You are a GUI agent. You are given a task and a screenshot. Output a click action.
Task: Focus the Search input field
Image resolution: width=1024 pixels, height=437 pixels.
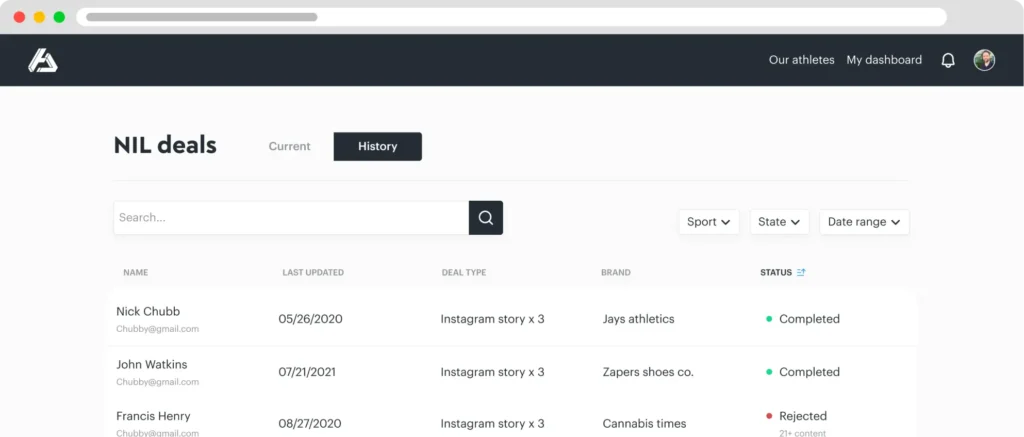click(x=290, y=218)
